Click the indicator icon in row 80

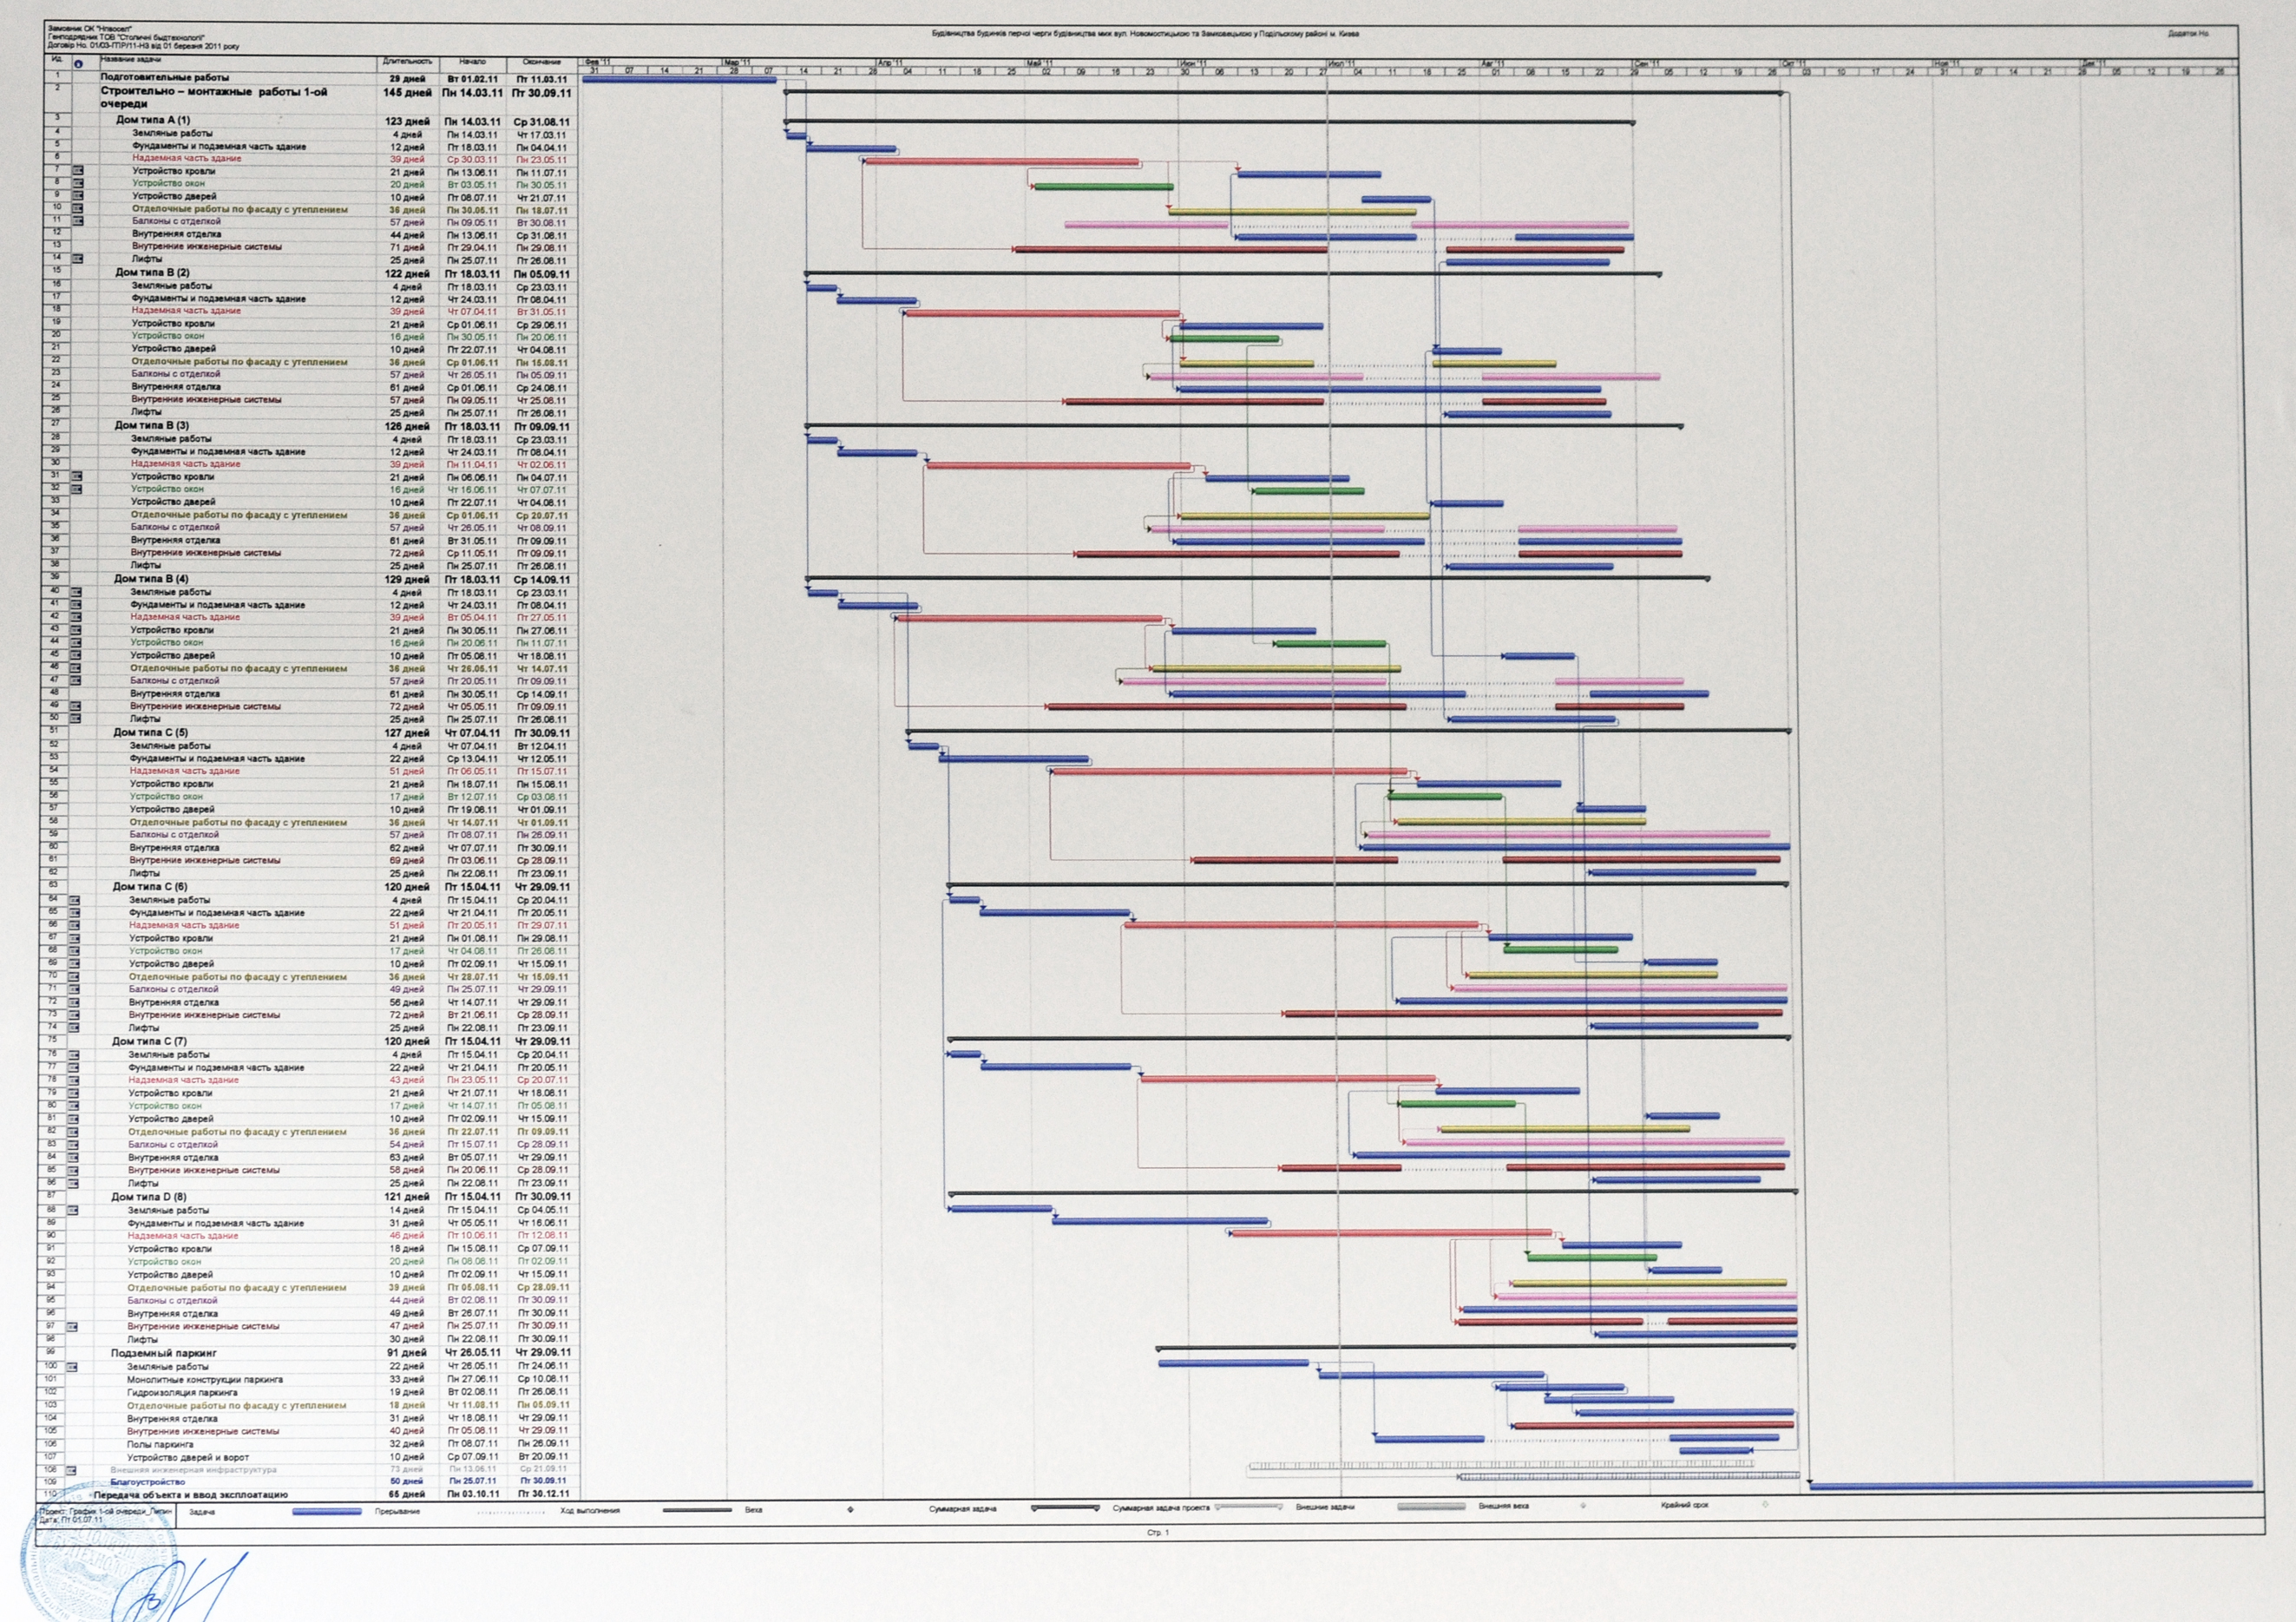74,1106
